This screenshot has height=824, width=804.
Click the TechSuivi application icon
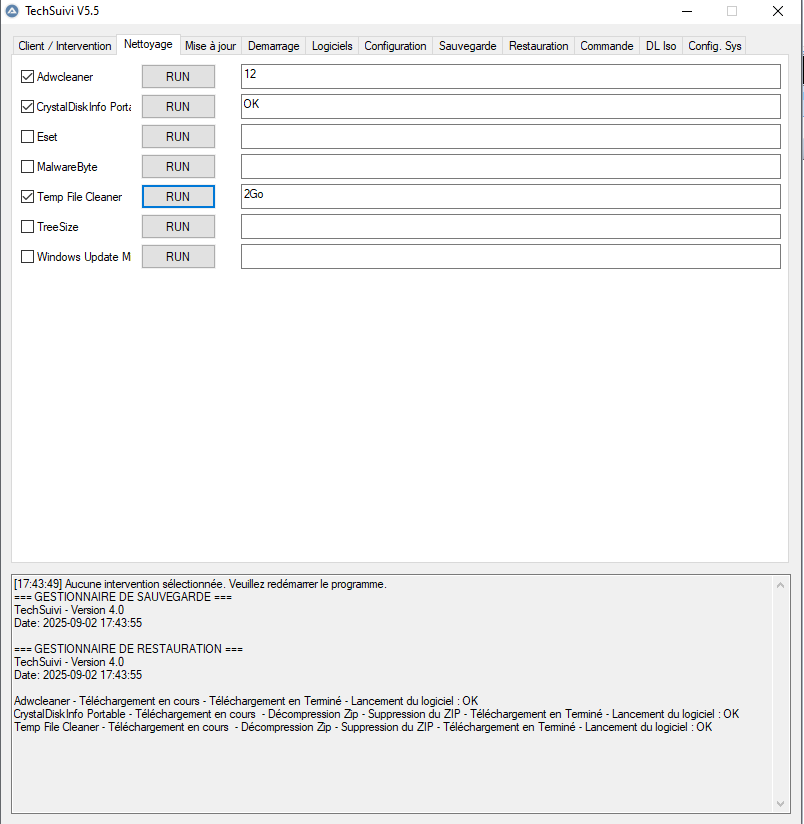pos(13,11)
